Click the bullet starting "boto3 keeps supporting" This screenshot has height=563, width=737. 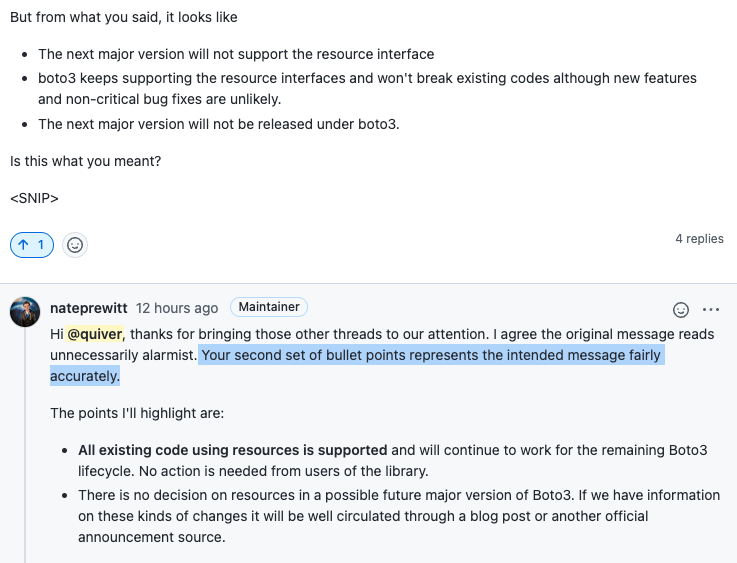tap(367, 88)
